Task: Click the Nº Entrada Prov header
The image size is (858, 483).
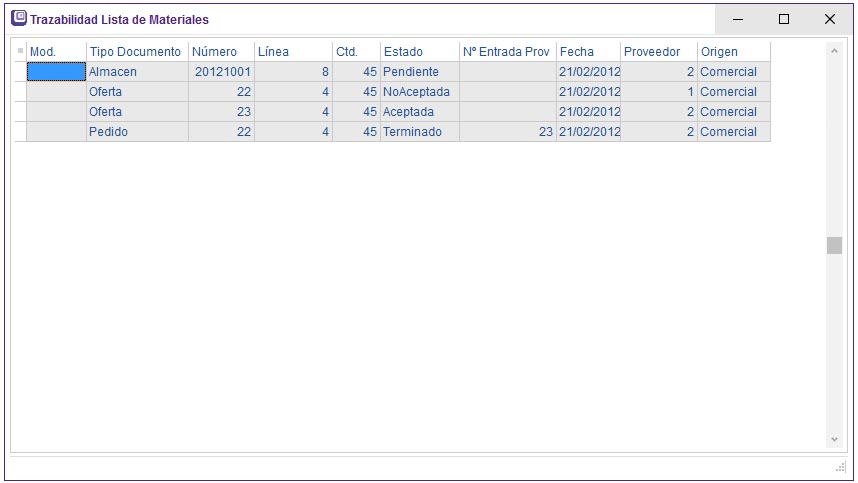Action: 506,51
